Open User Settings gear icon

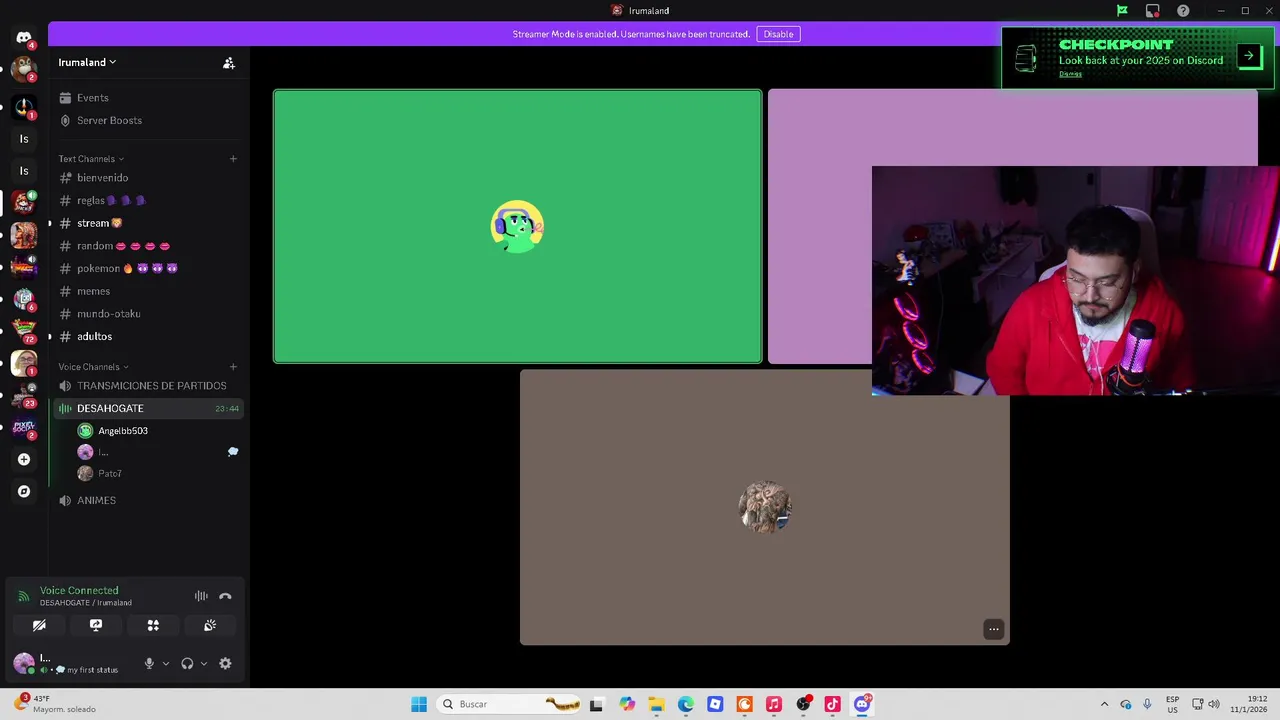[x=225, y=664]
